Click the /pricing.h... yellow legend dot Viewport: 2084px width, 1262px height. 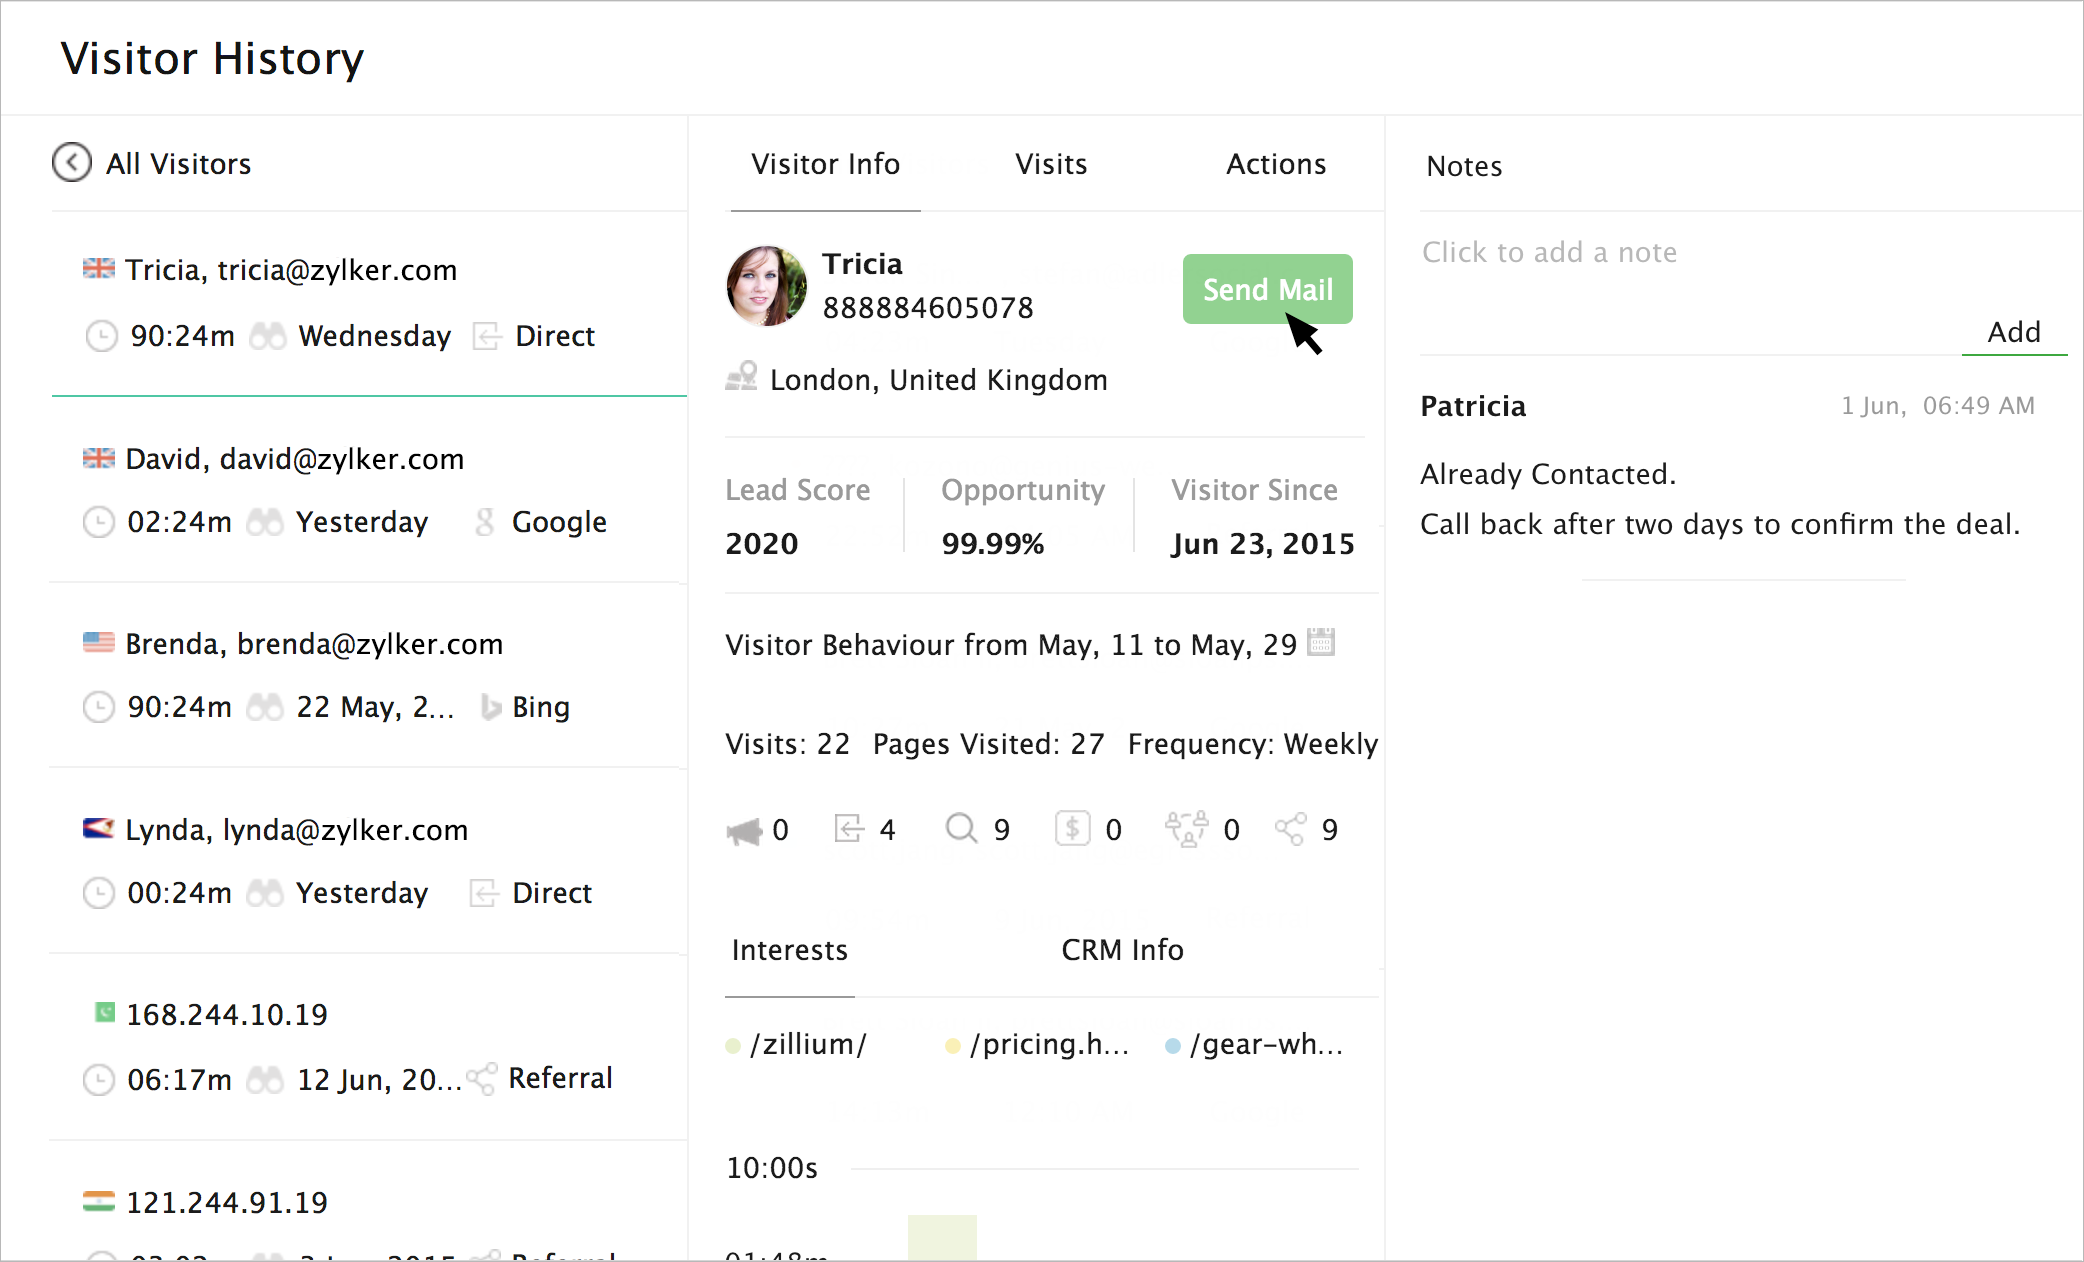(952, 1046)
